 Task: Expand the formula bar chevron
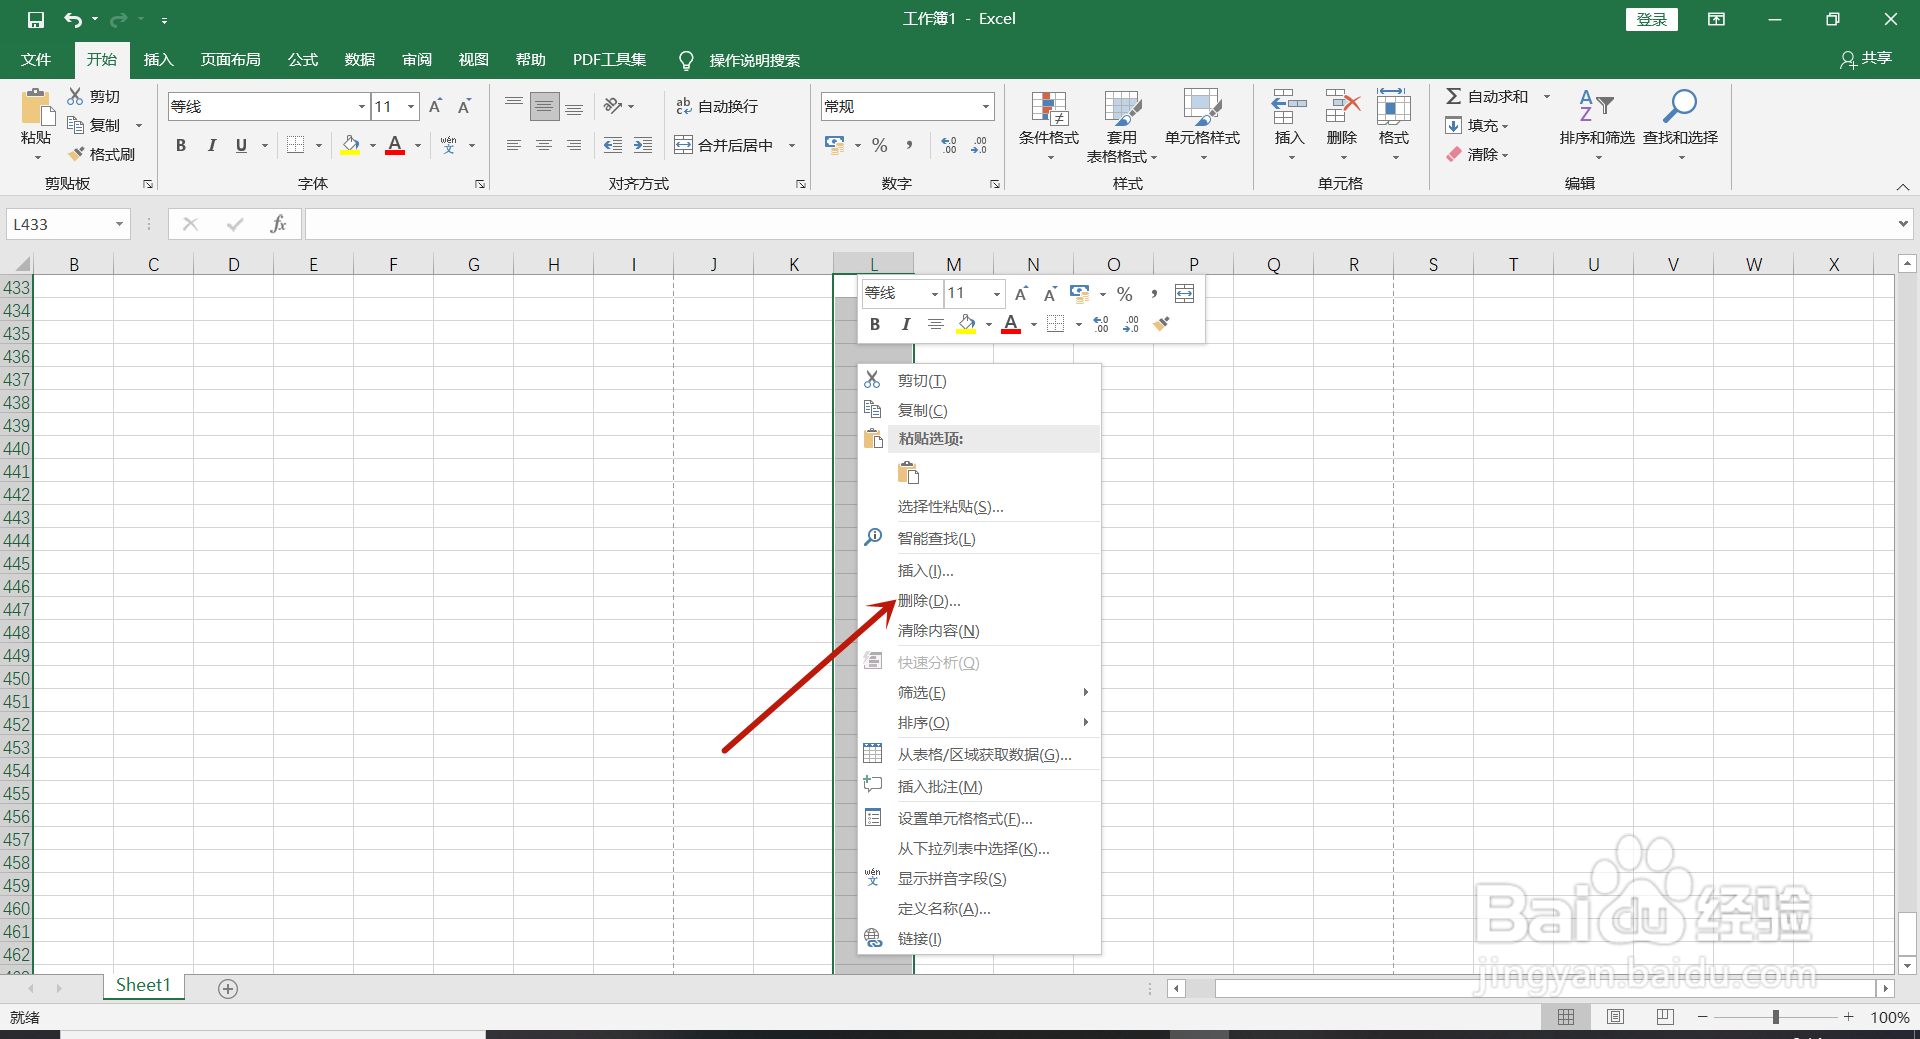[1903, 224]
